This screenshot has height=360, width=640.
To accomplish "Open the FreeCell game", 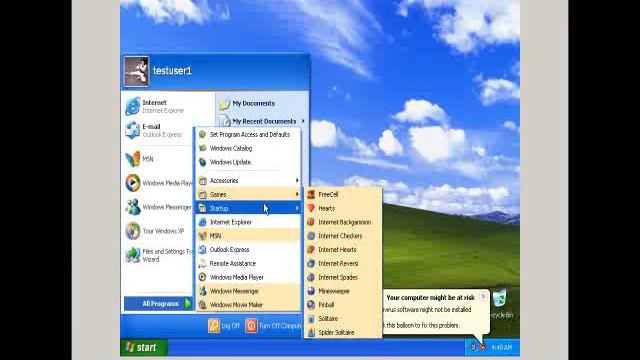I will pyautogui.click(x=343, y=195).
